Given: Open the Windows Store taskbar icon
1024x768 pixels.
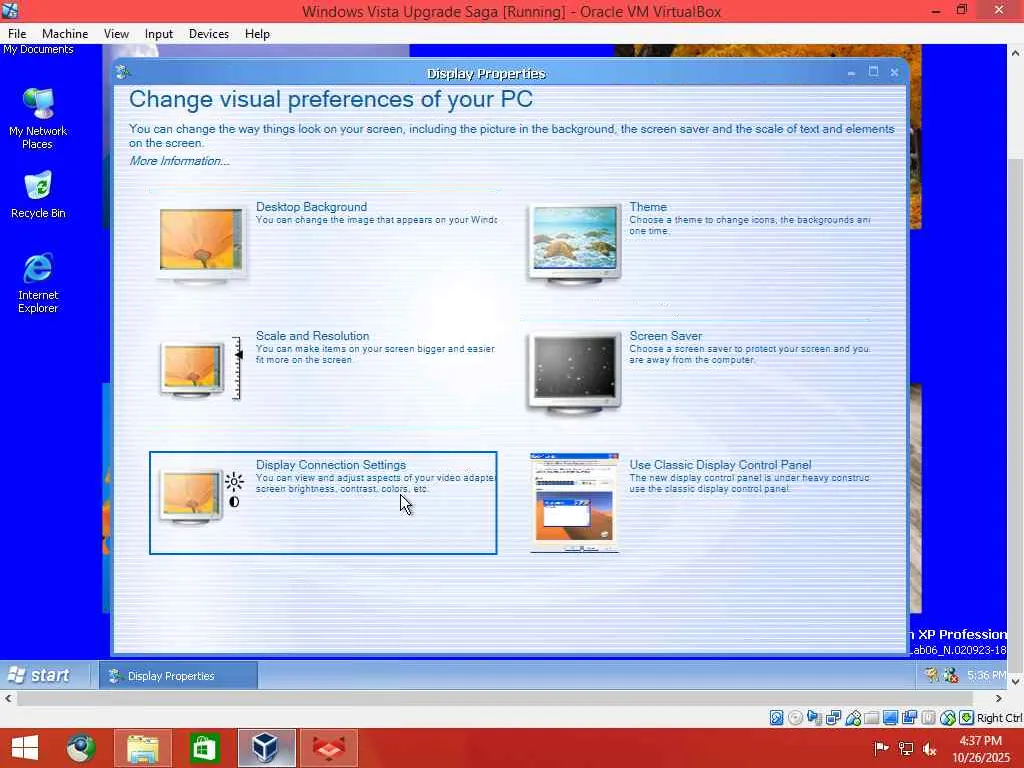Looking at the screenshot, I should pos(204,748).
